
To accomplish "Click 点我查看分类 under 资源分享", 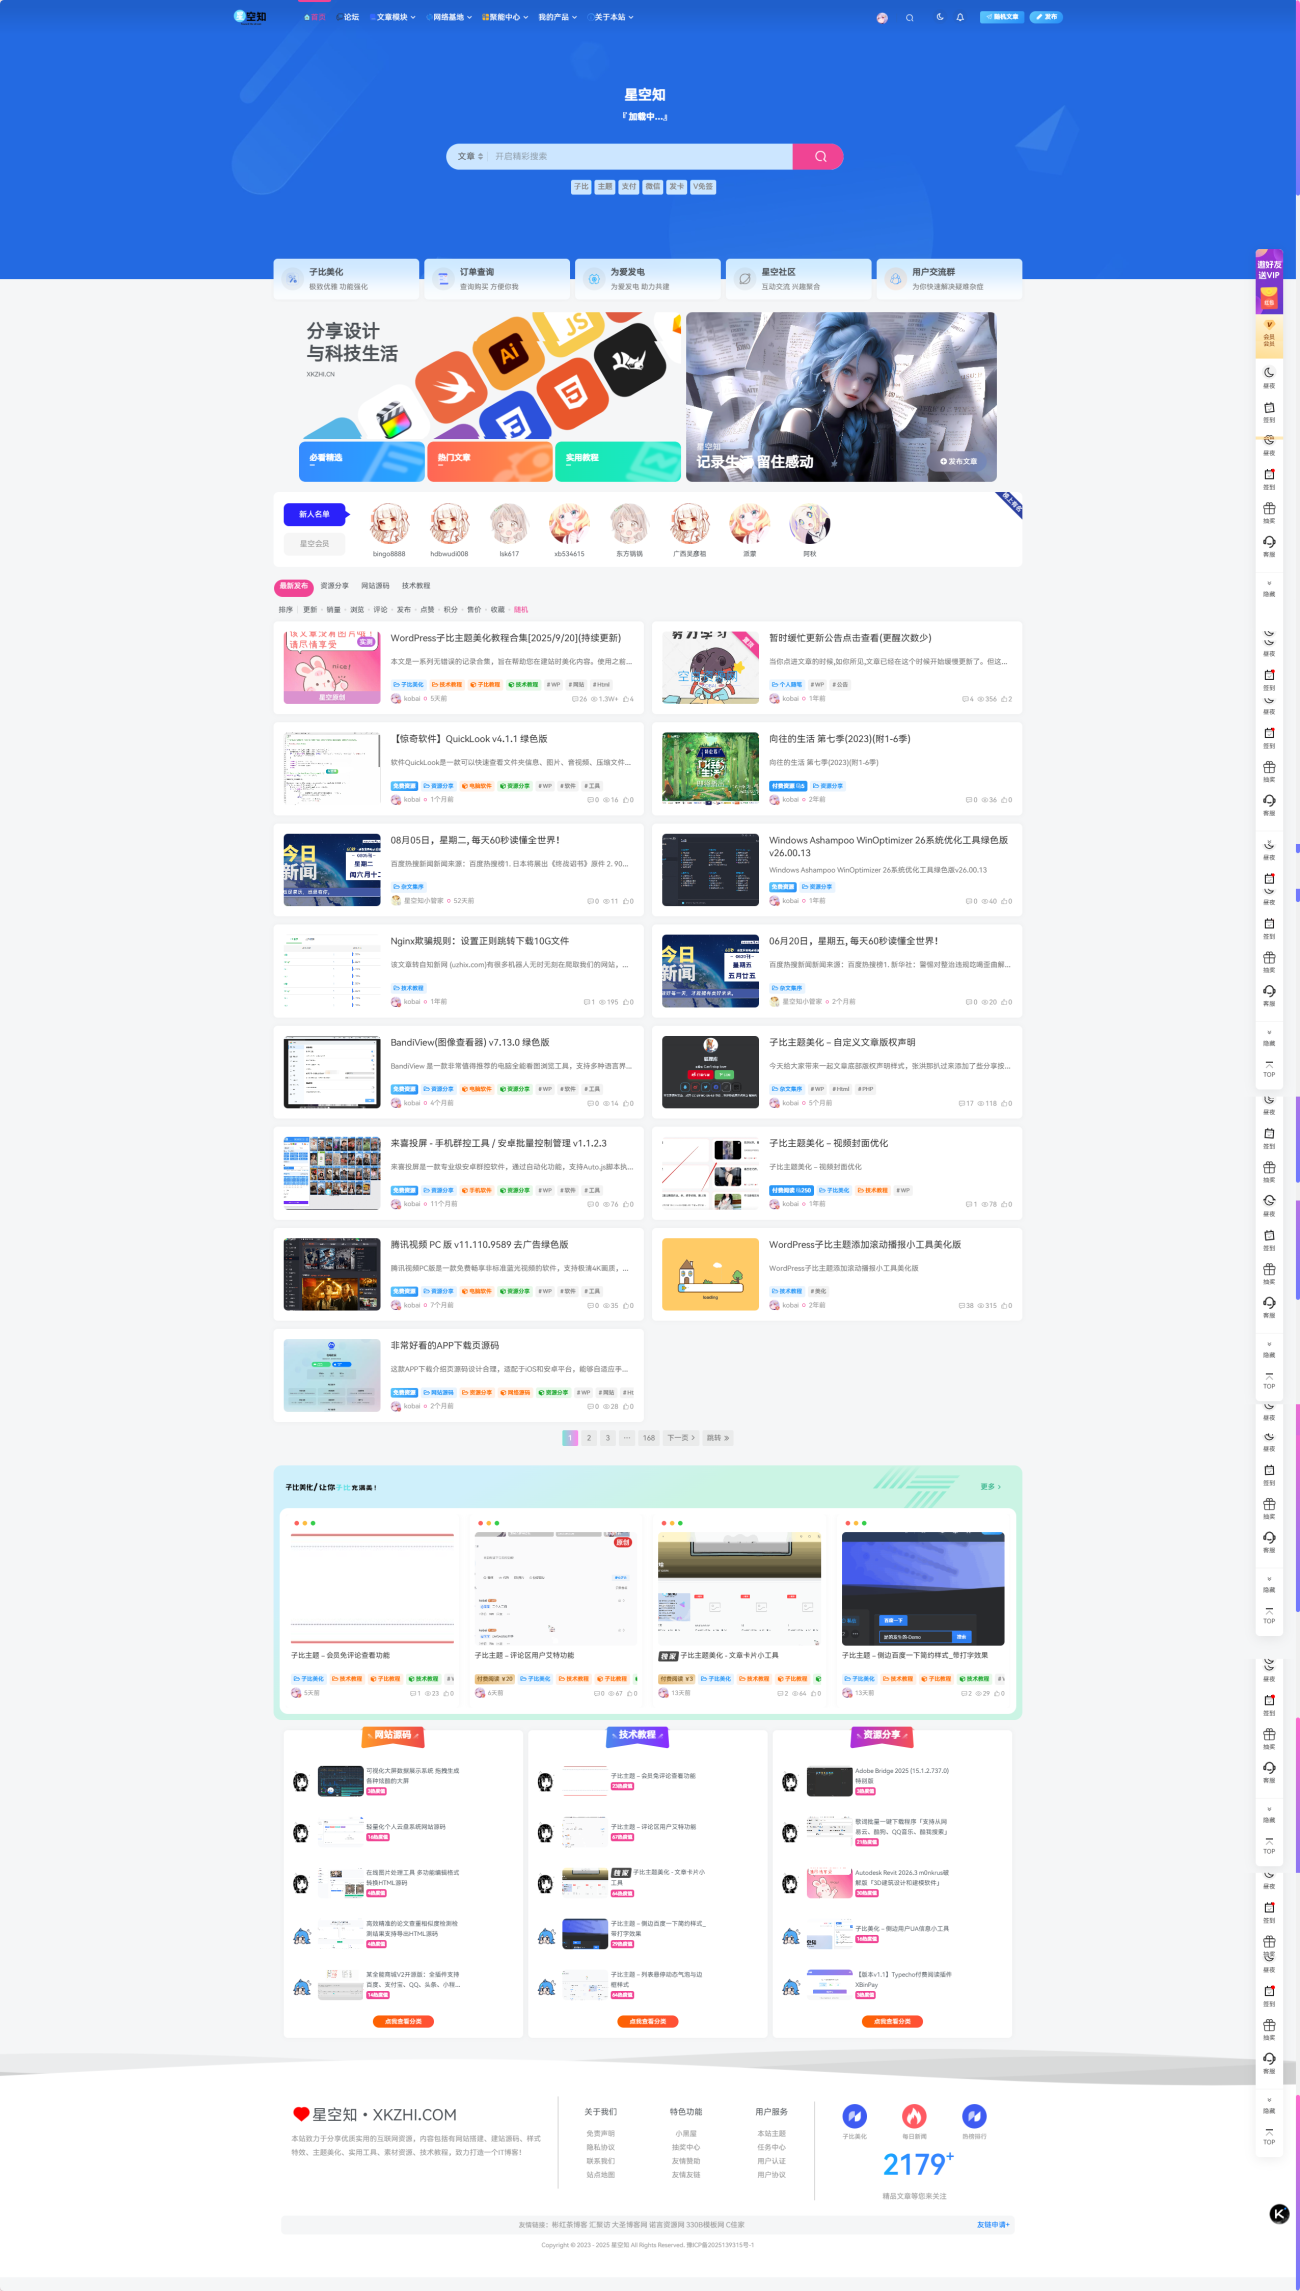I will click(x=892, y=2021).
